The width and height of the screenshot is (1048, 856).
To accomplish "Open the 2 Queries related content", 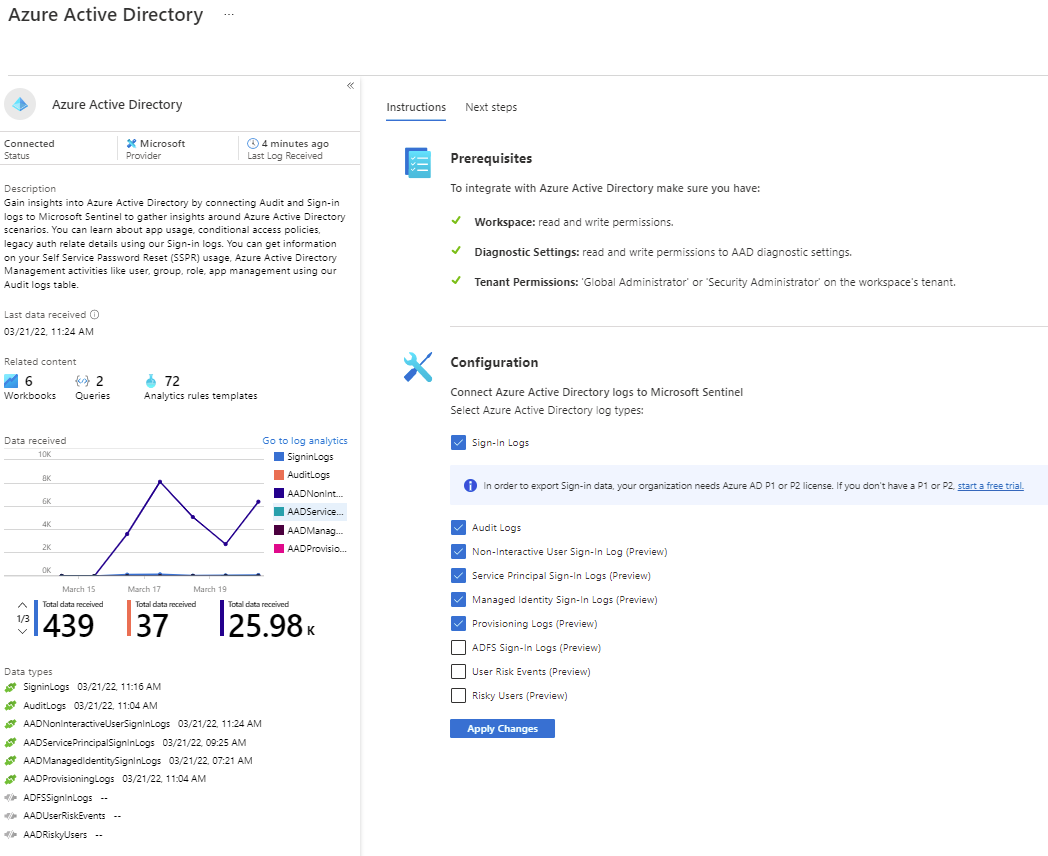I will pyautogui.click(x=92, y=388).
